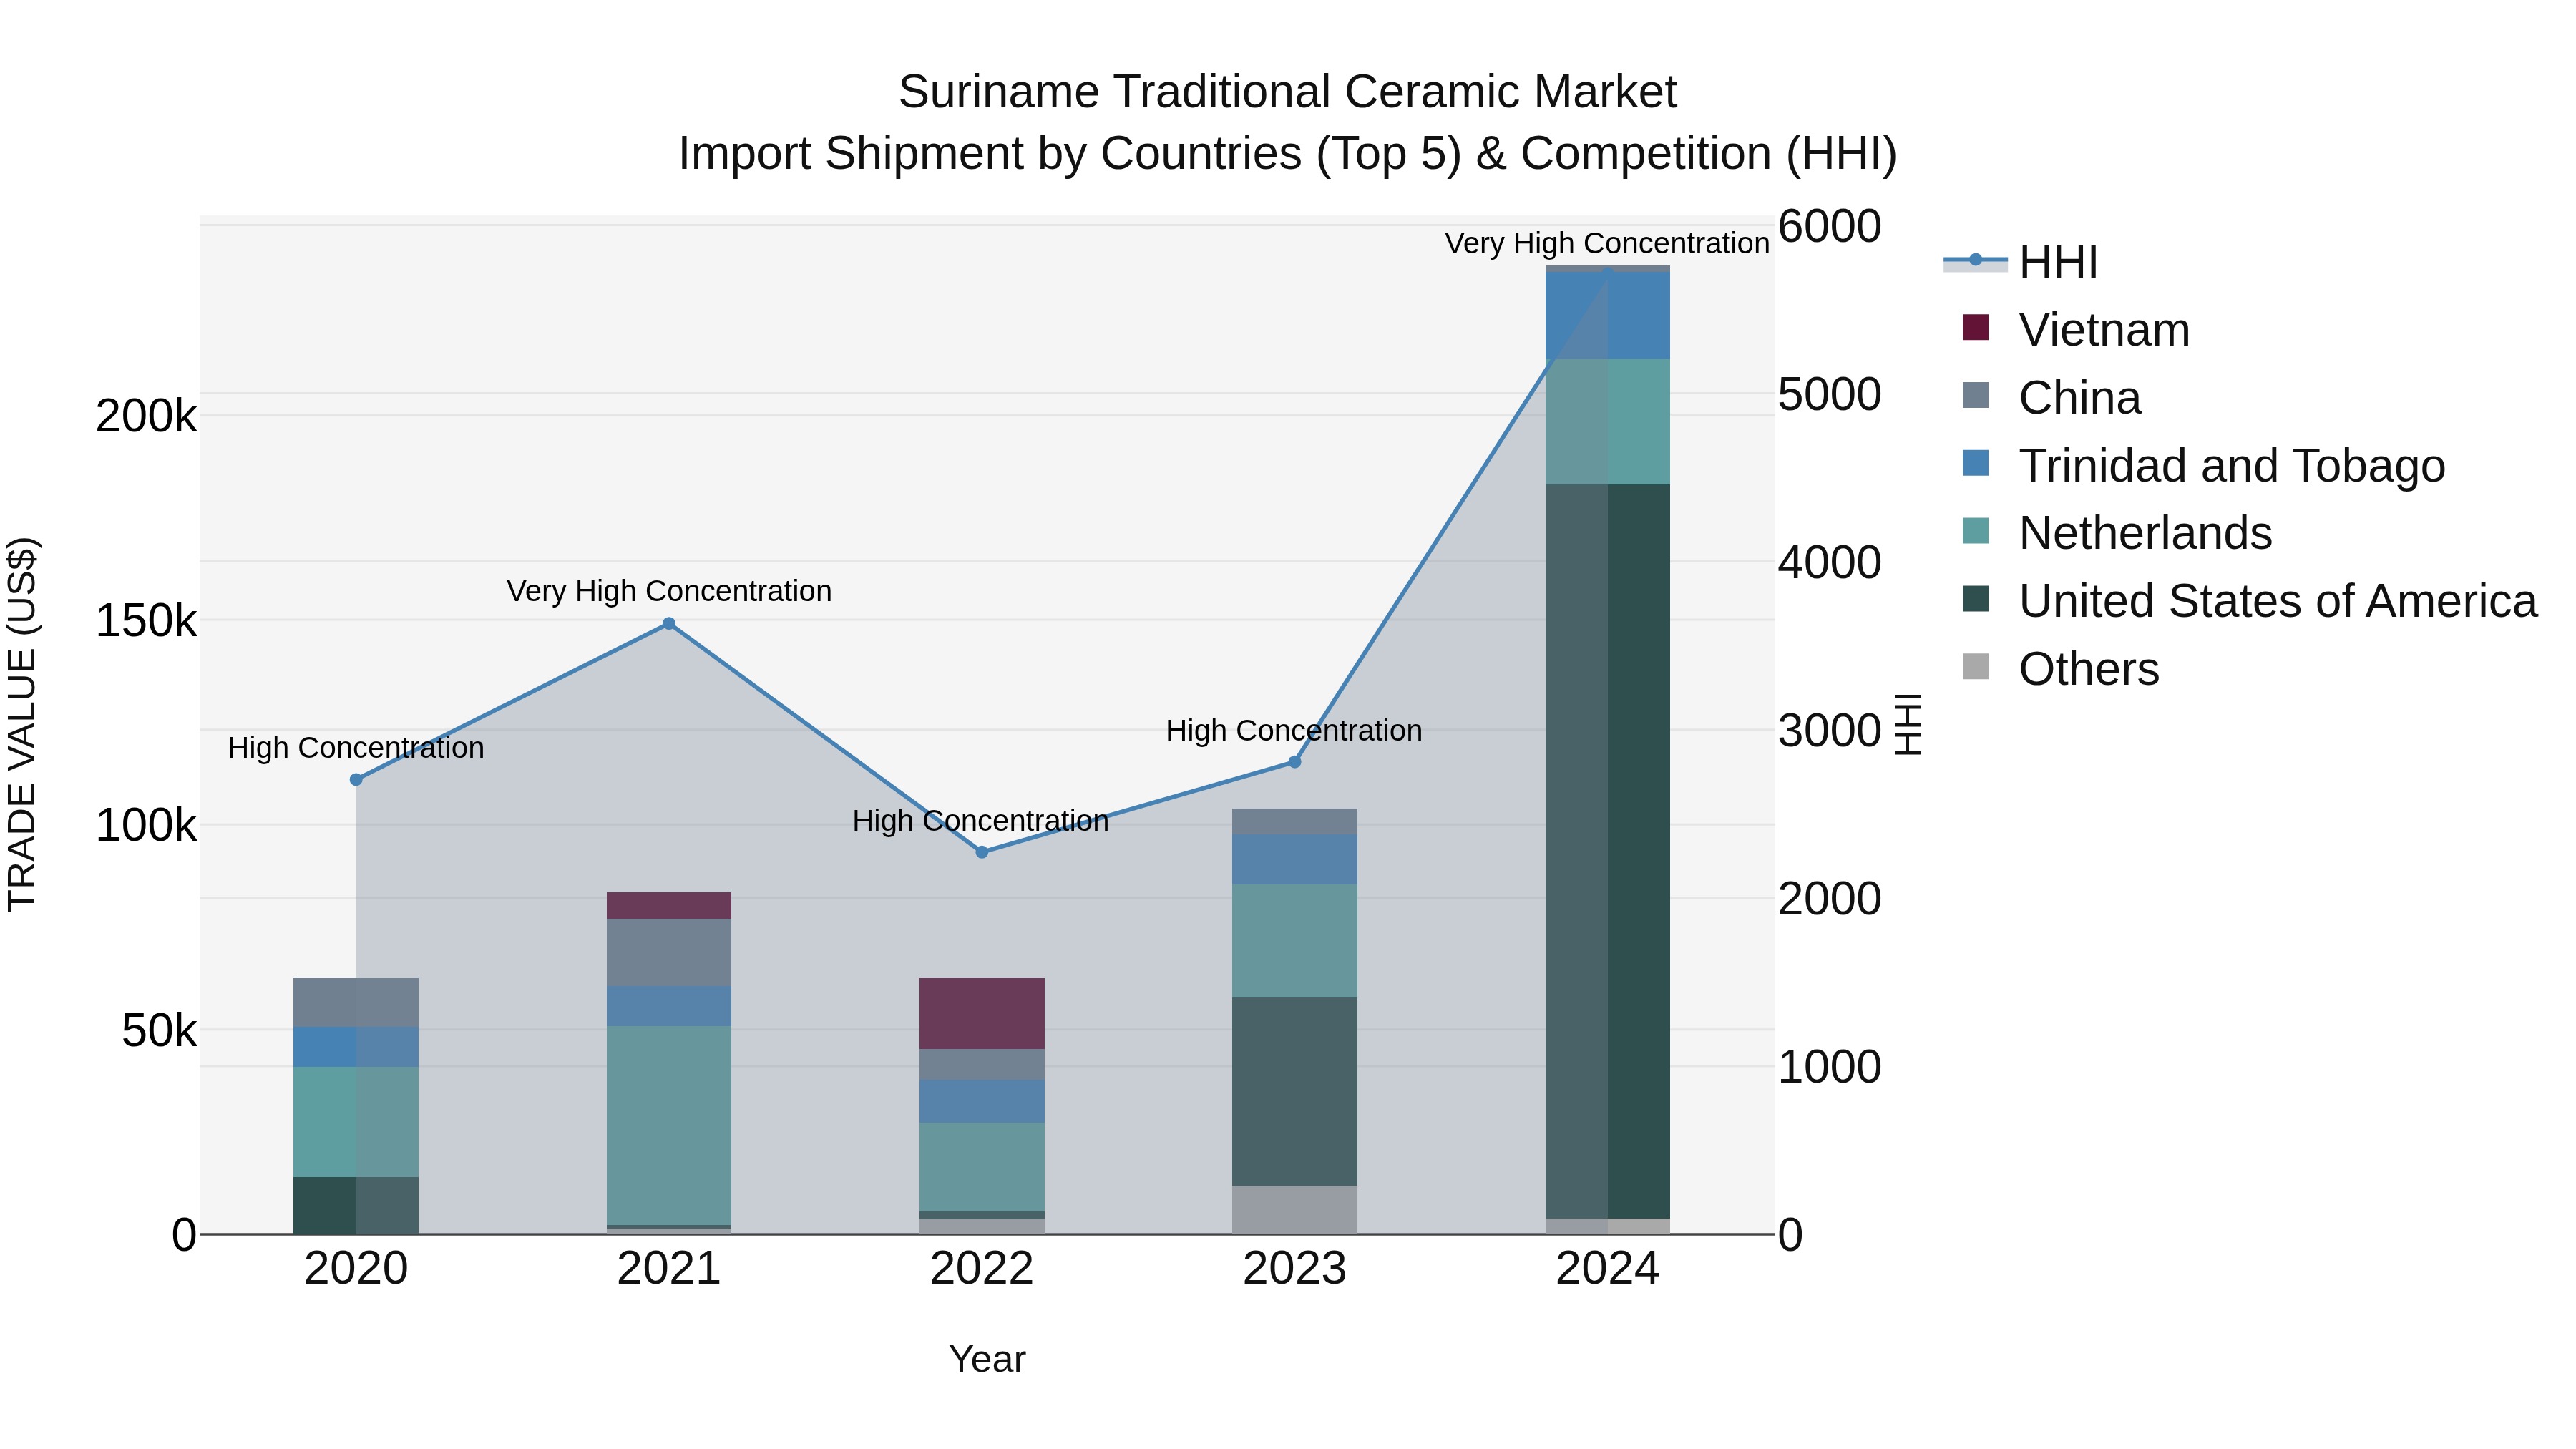Click the 2023 Netherlands bar segment
The height and width of the screenshot is (1449, 2576).
click(1295, 941)
